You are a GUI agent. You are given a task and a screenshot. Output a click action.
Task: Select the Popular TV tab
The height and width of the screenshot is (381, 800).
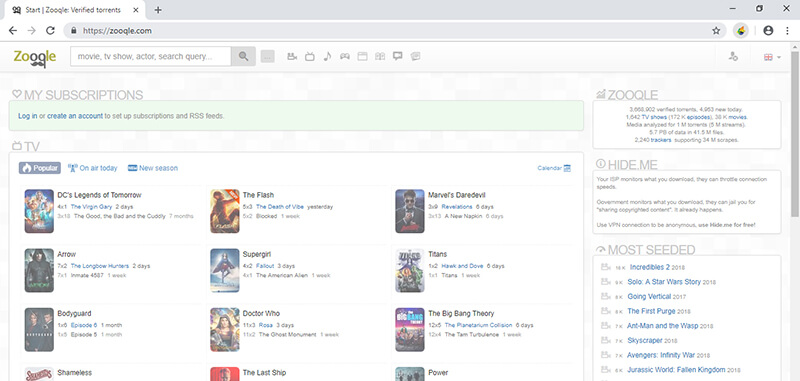tap(40, 168)
